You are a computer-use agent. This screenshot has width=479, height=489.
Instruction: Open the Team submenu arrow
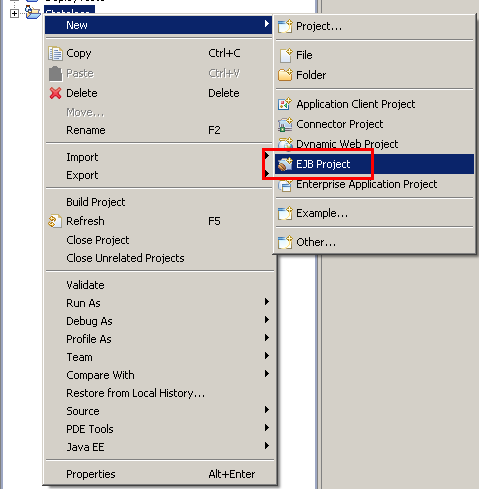tap(267, 356)
